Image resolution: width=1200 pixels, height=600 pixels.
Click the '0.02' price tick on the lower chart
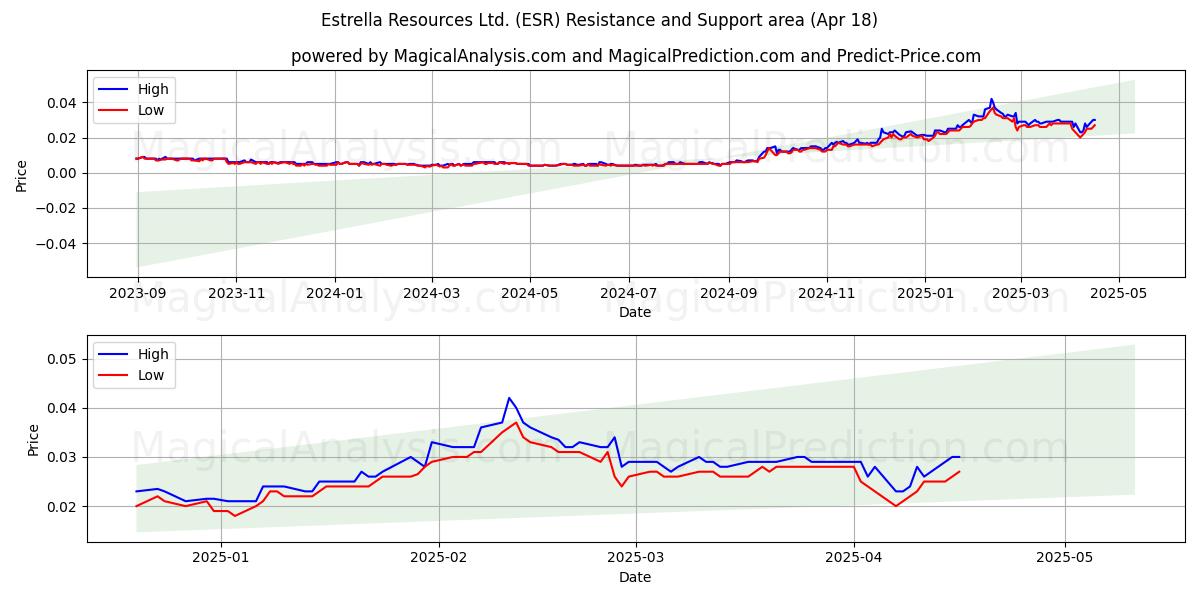point(64,507)
